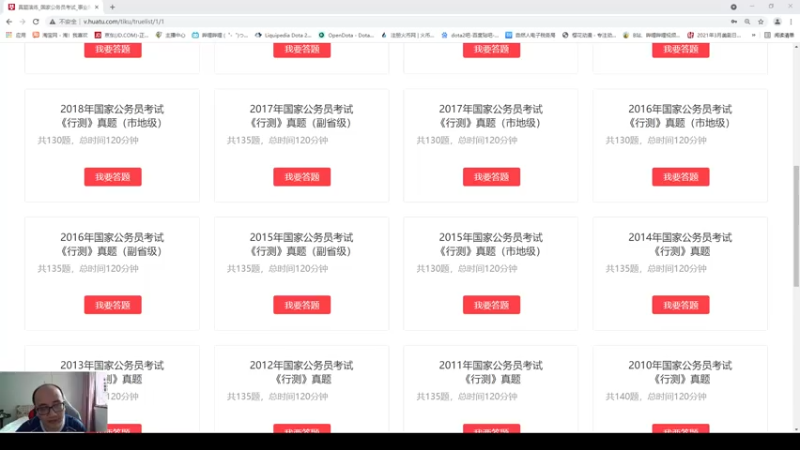Viewport: 800px width, 450px height.
Task: Open the Apps shortcut in bookmarks bar
Action: coord(16,35)
